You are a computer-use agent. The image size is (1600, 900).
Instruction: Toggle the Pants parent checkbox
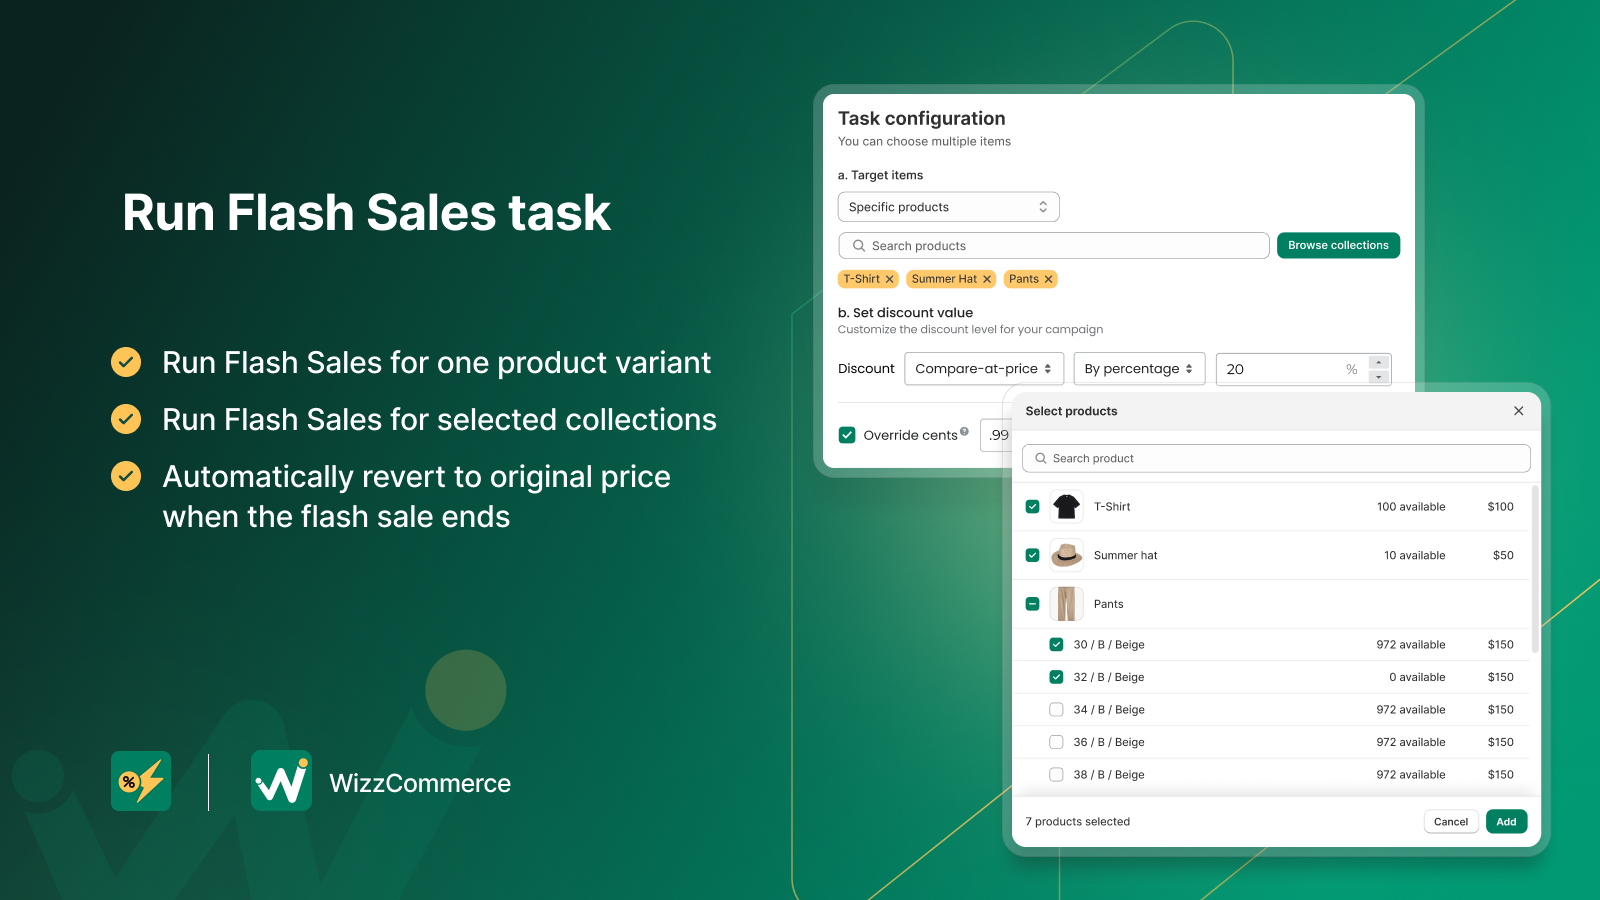point(1033,604)
